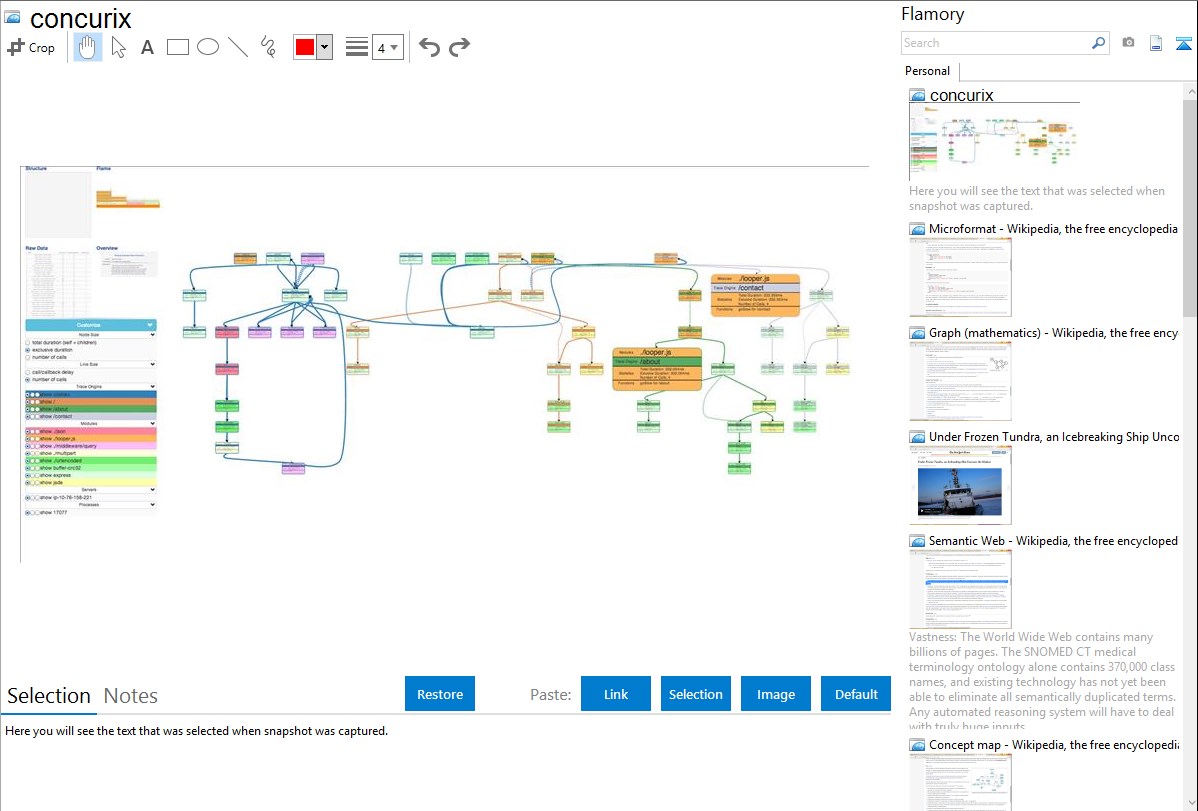Click the snapshot list scroll-up arrow
The width and height of the screenshot is (1198, 811).
click(1190, 91)
